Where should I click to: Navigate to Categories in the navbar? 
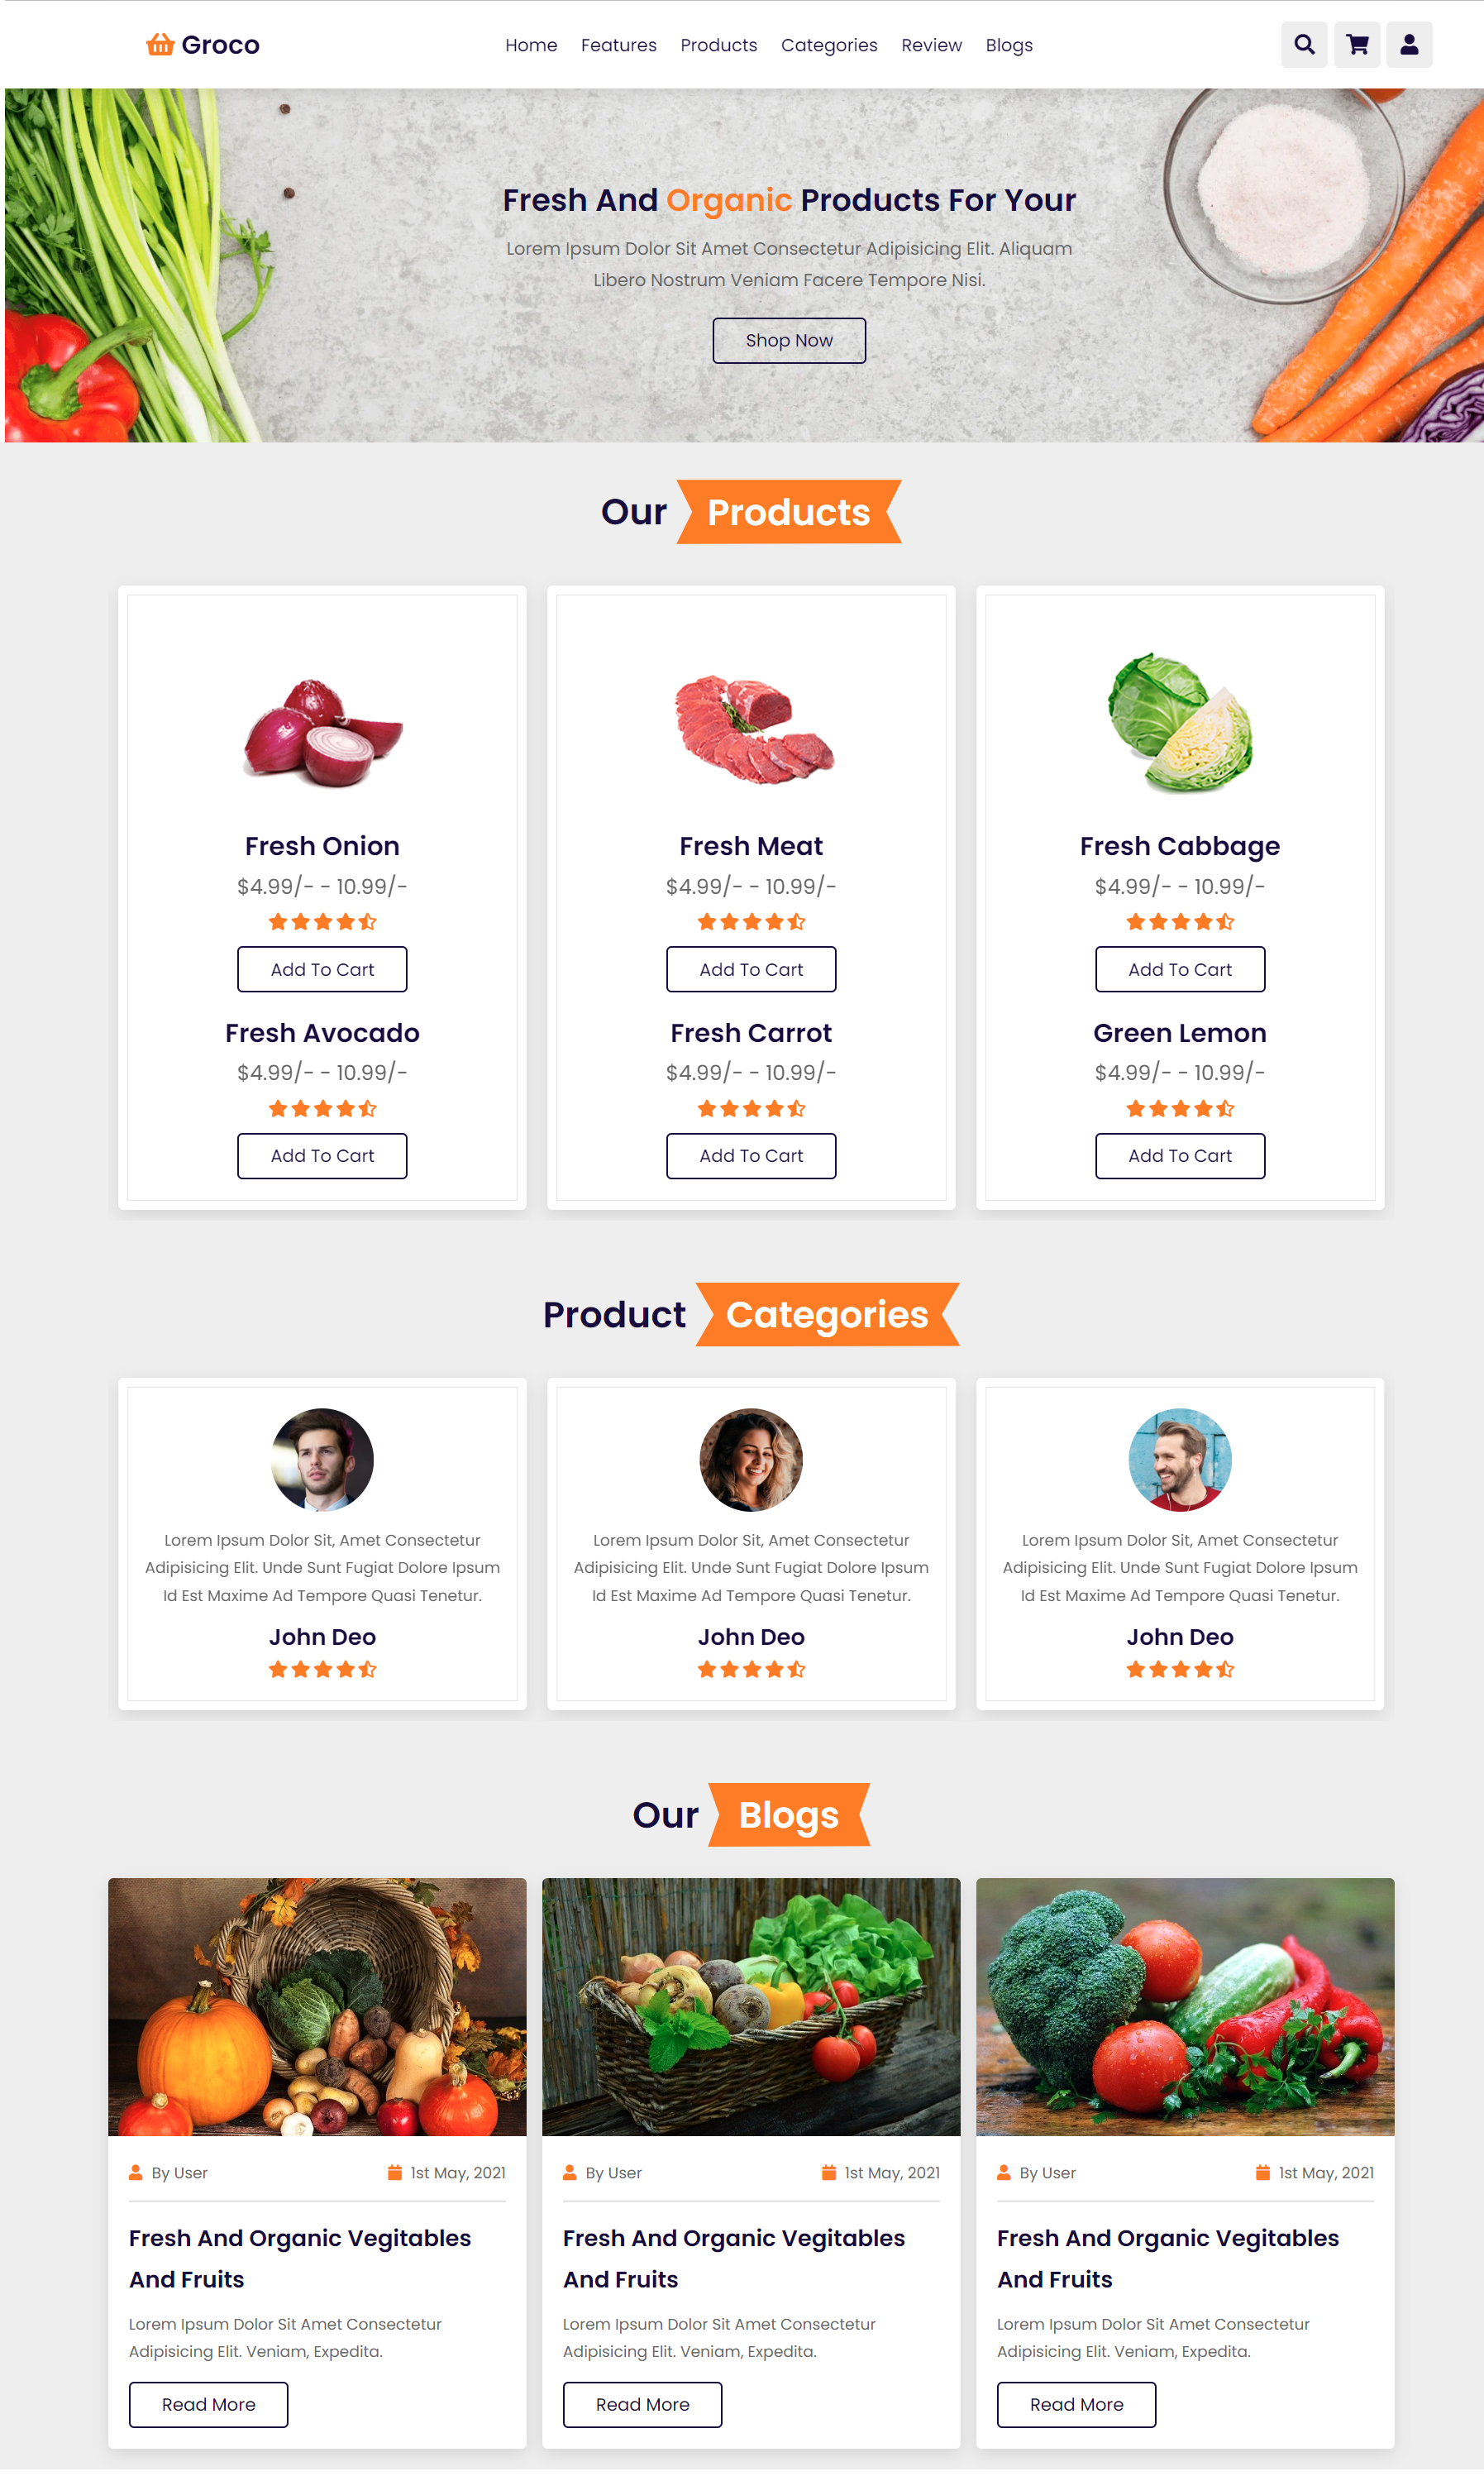tap(829, 45)
